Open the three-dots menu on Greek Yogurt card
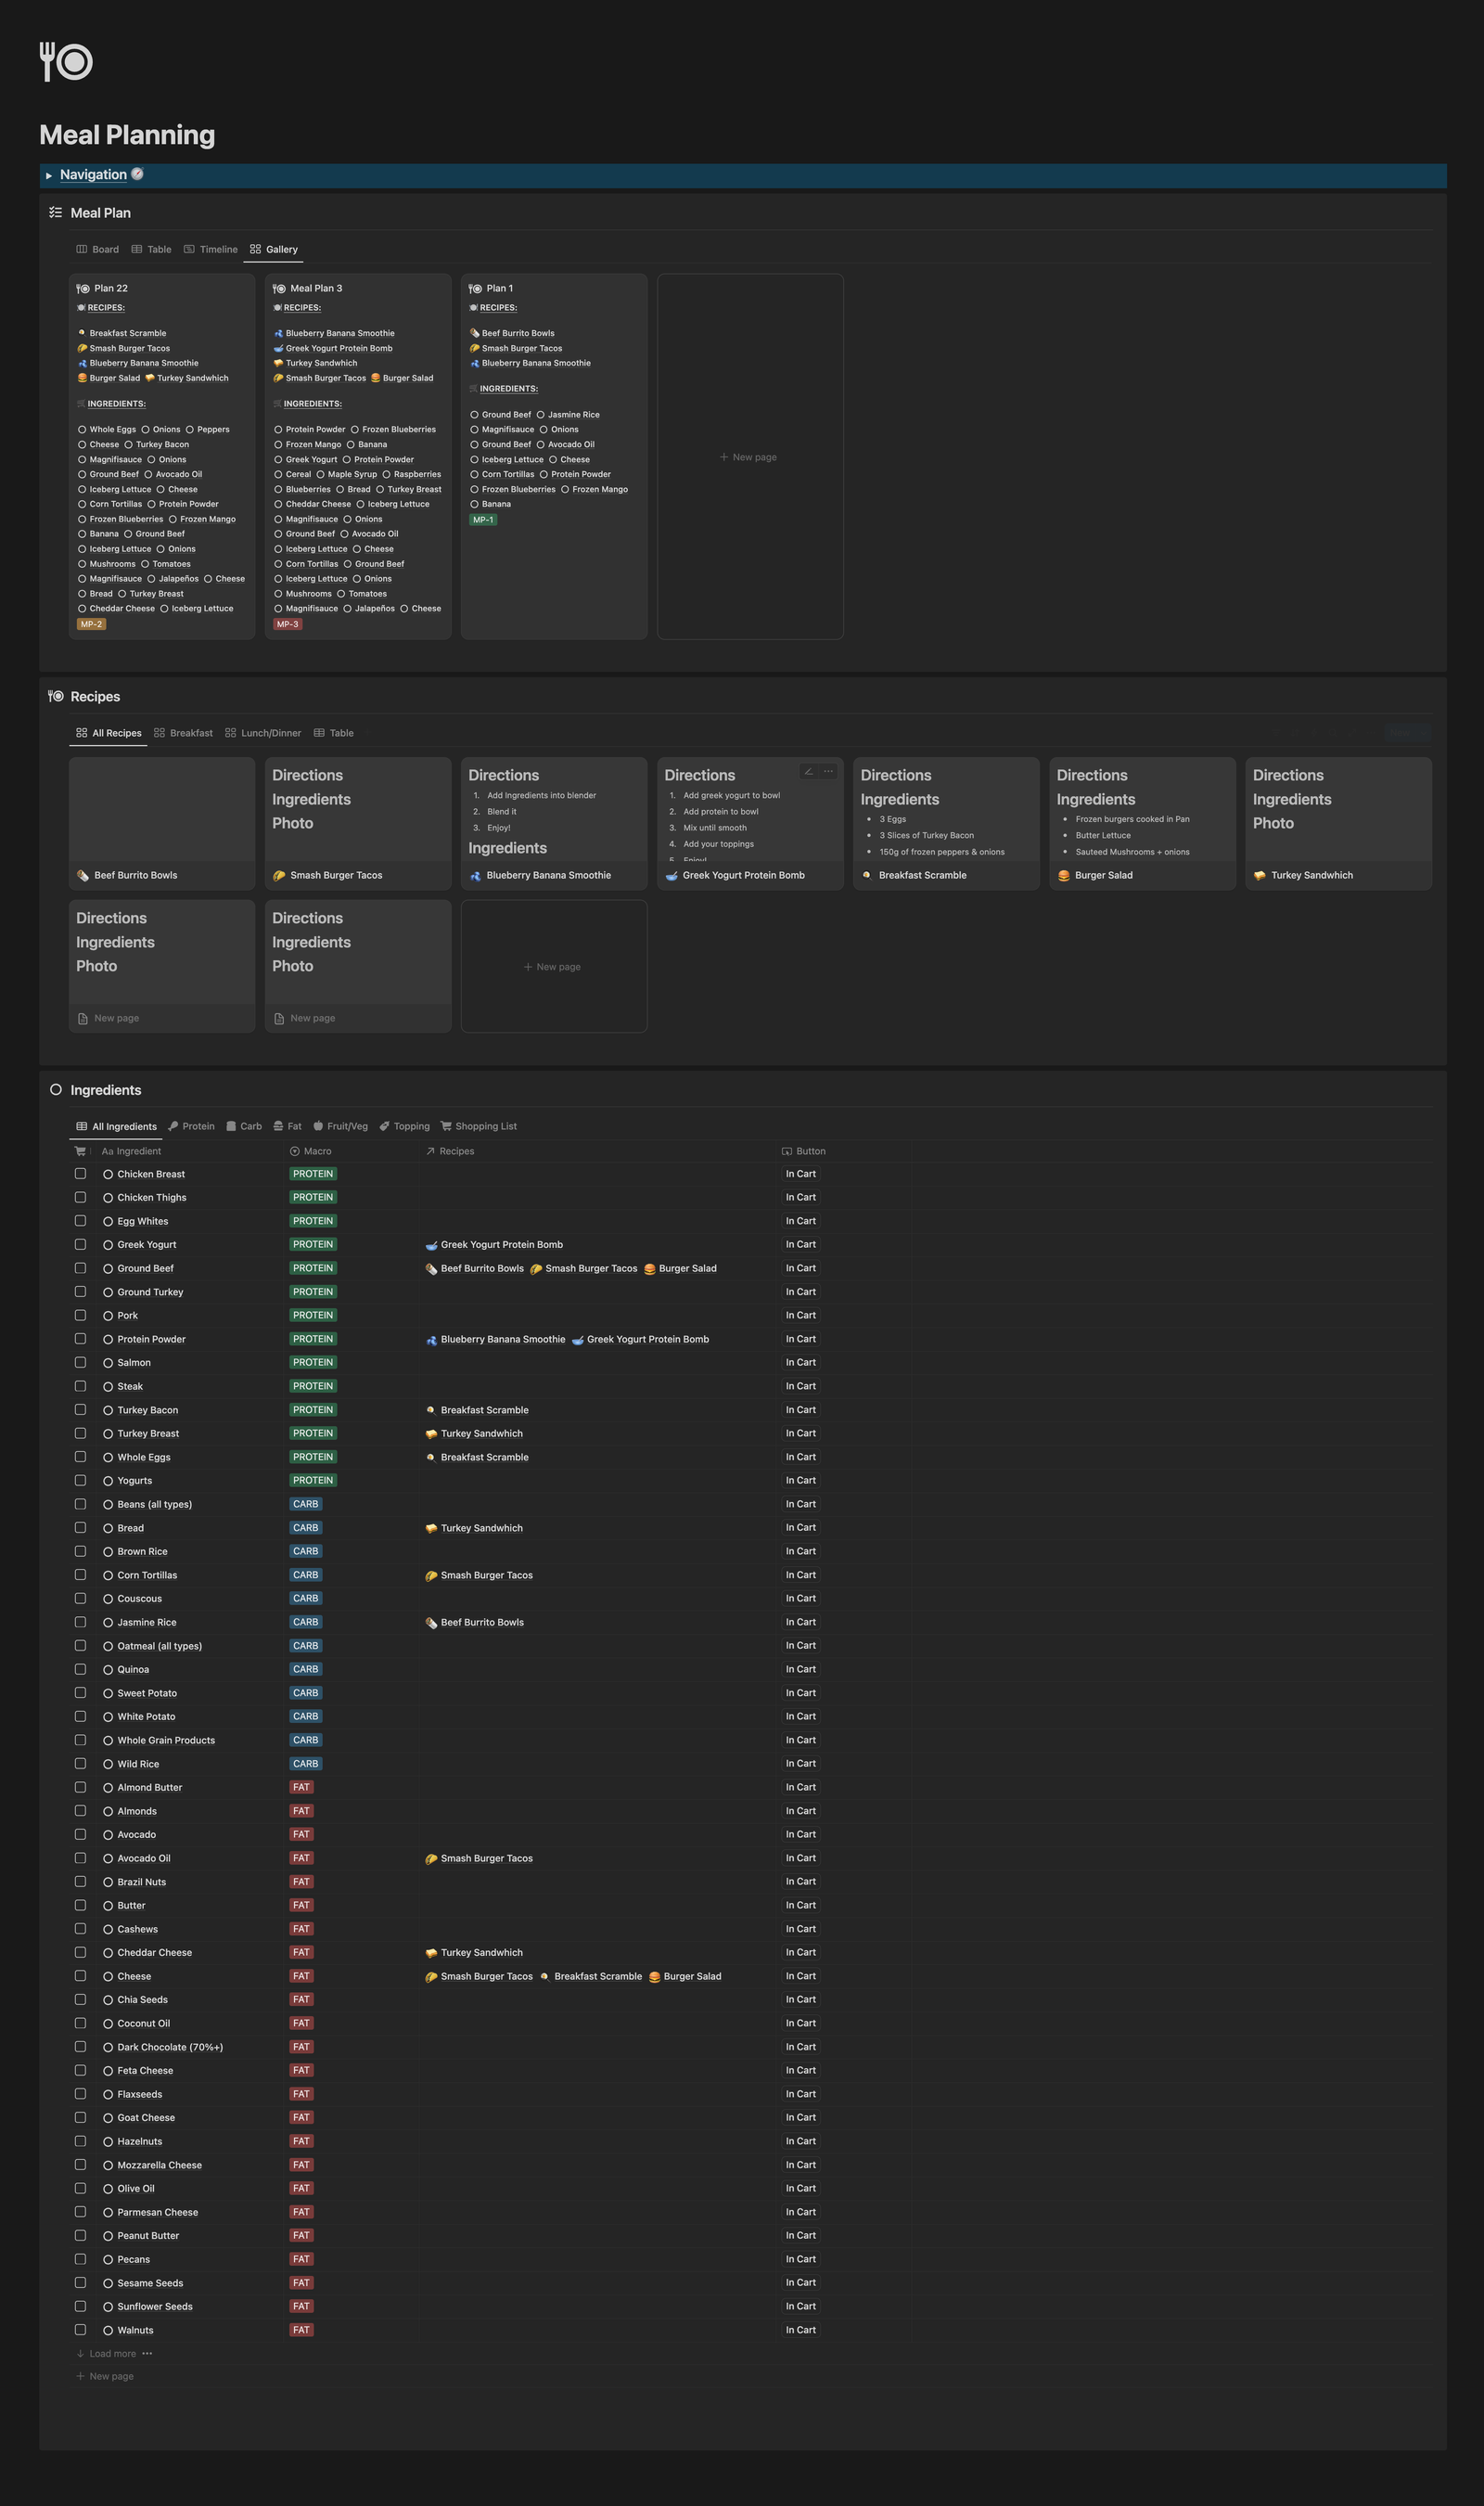The image size is (1484, 2506). [x=828, y=771]
